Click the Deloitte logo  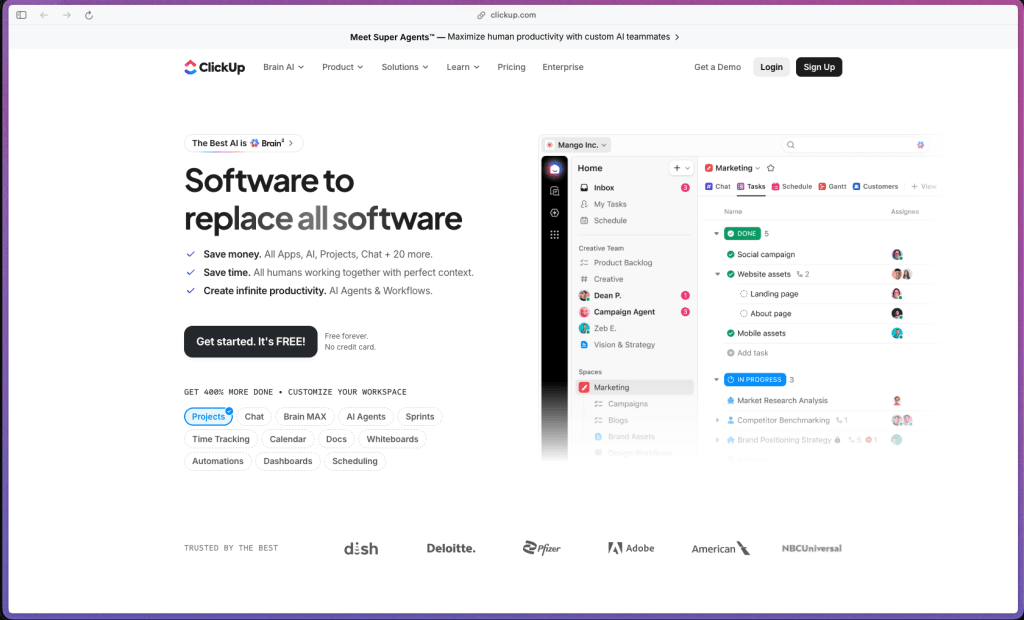pos(451,549)
